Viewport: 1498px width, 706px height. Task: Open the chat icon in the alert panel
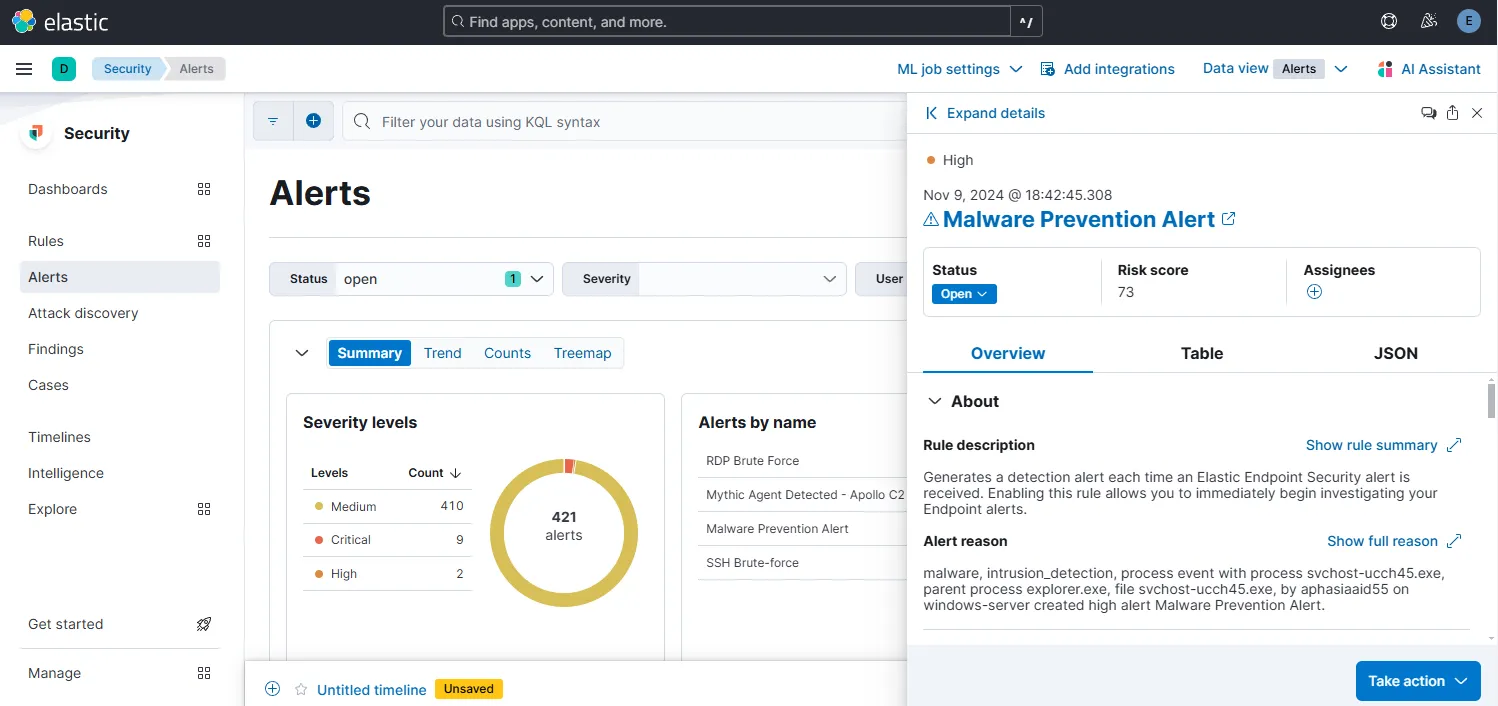(1428, 113)
